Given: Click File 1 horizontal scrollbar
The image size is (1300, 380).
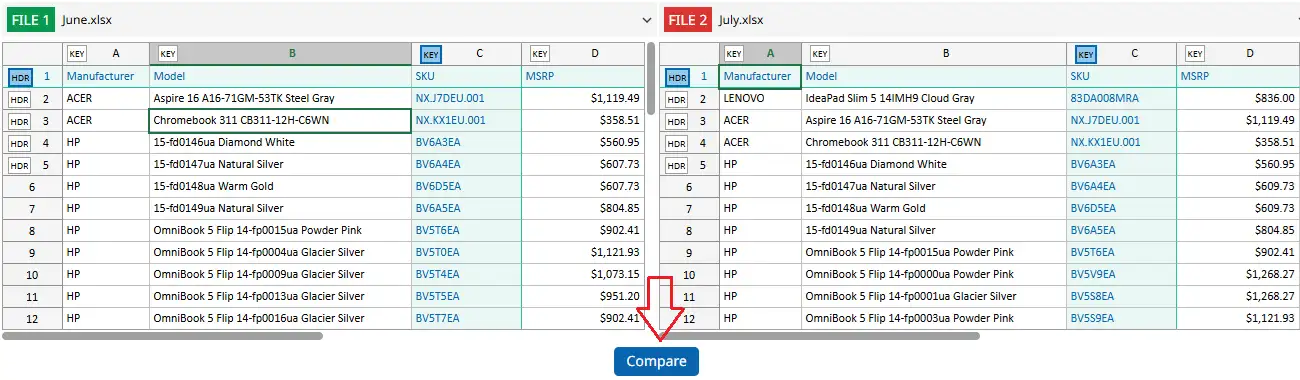Looking at the screenshot, I should (163, 336).
